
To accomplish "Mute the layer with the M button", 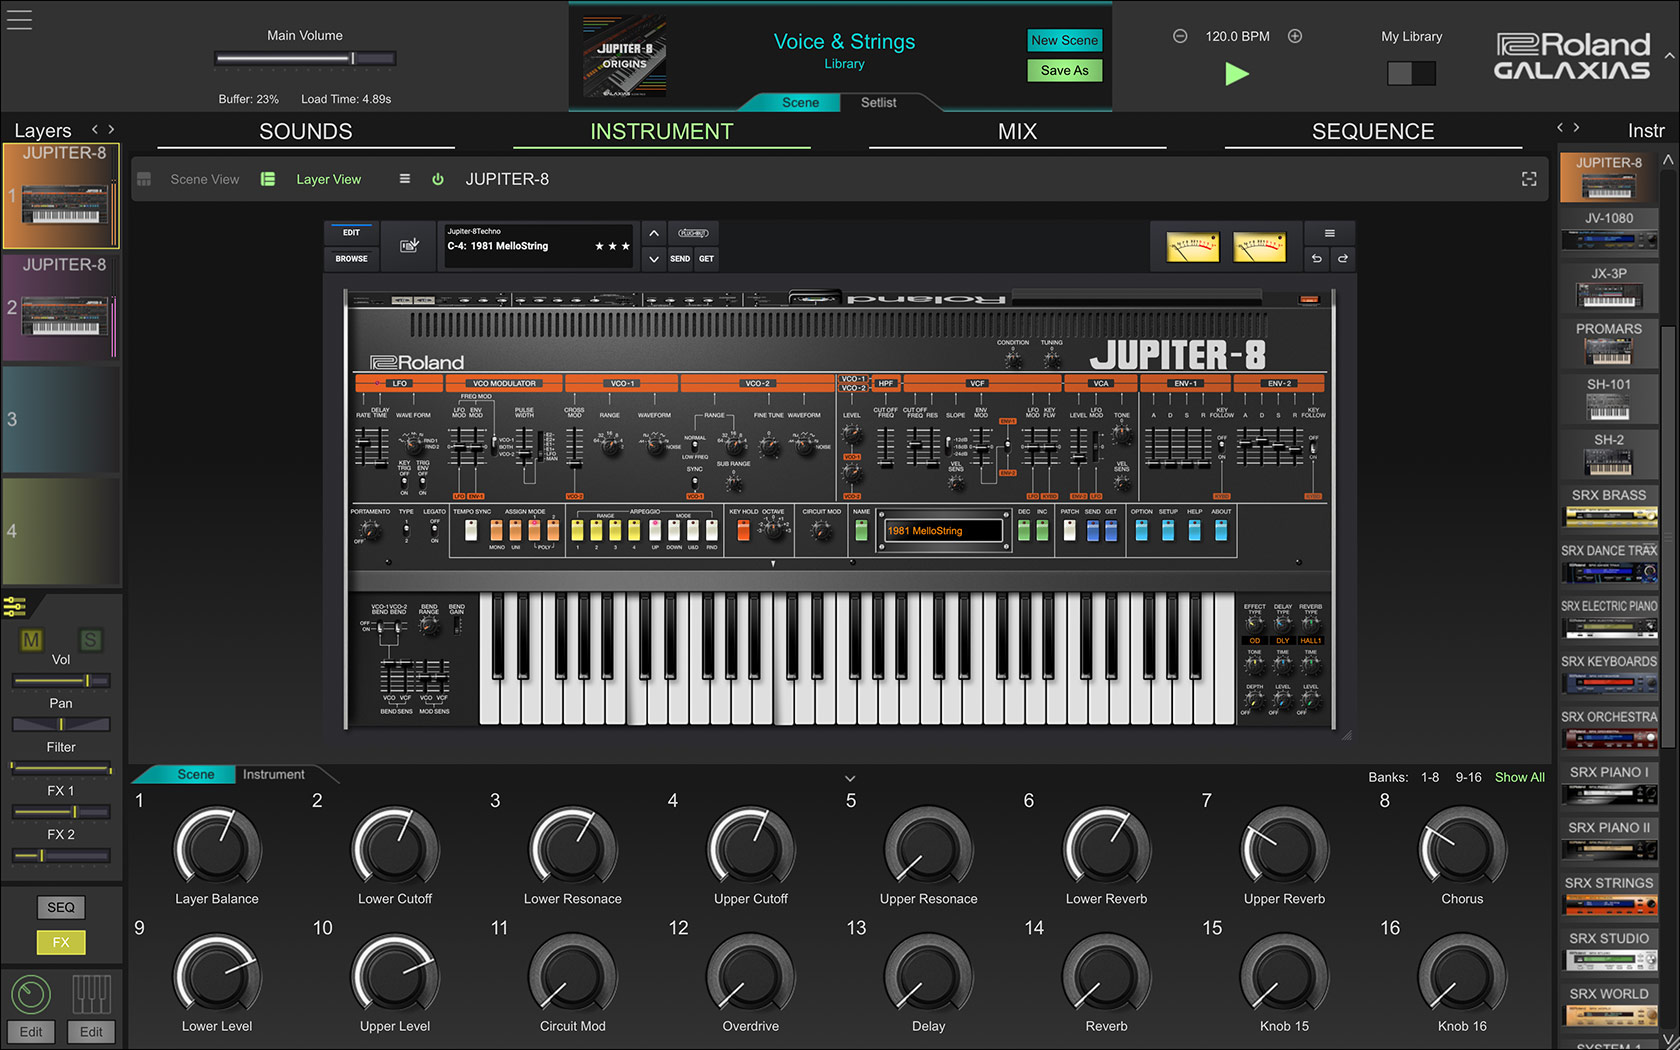I will point(31,640).
